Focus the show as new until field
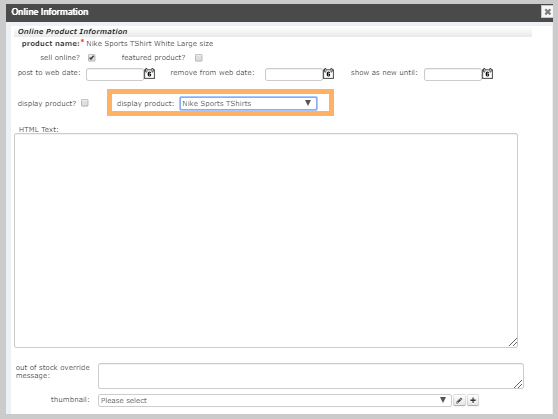The width and height of the screenshot is (558, 419). 453,74
